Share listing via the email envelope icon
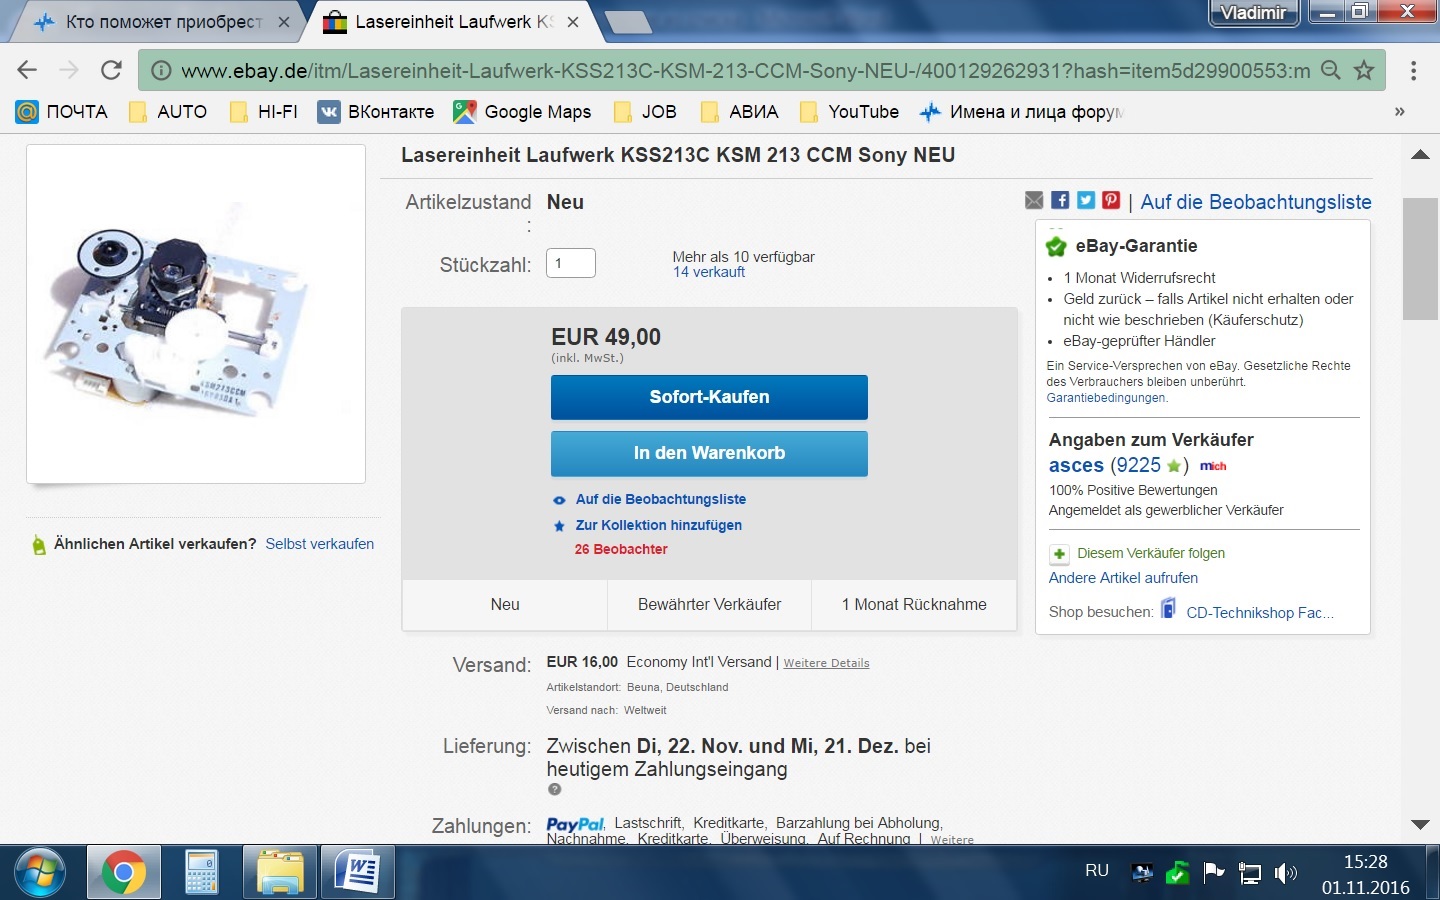Viewport: 1440px width, 900px height. click(1034, 201)
